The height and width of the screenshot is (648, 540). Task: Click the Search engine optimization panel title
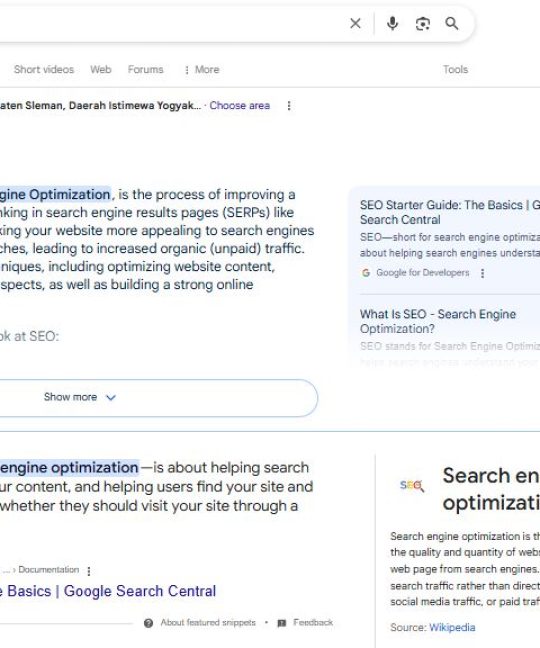point(491,489)
